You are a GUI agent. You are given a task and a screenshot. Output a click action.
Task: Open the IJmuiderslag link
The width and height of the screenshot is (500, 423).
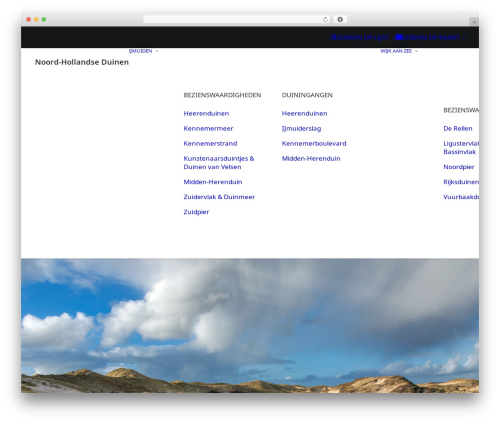click(x=301, y=128)
